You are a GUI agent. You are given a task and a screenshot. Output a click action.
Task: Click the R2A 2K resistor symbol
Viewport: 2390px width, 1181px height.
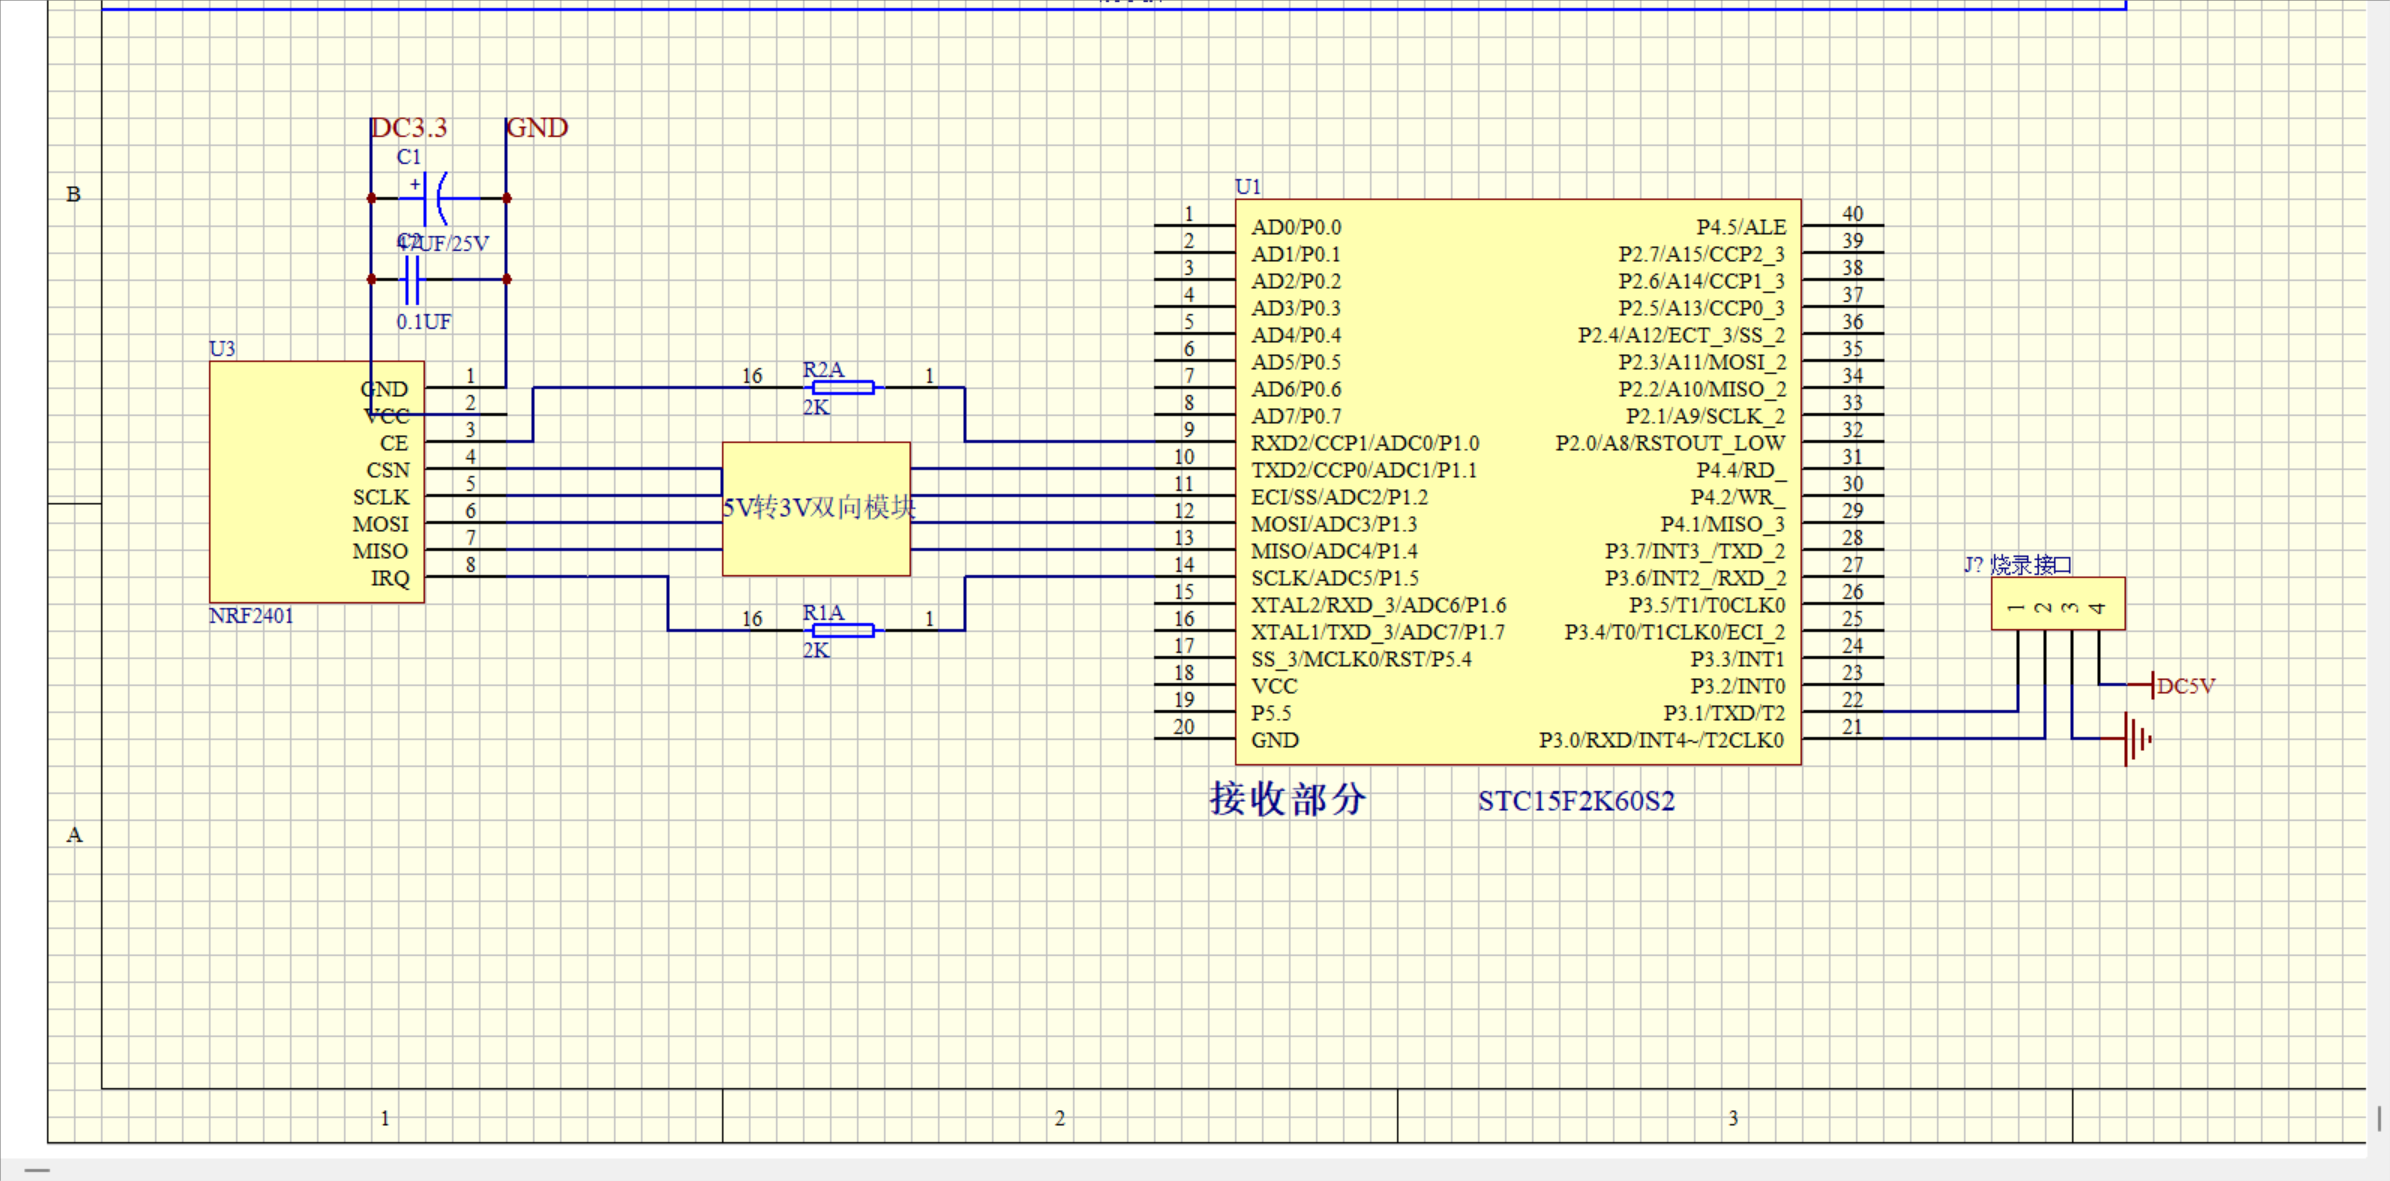843,388
